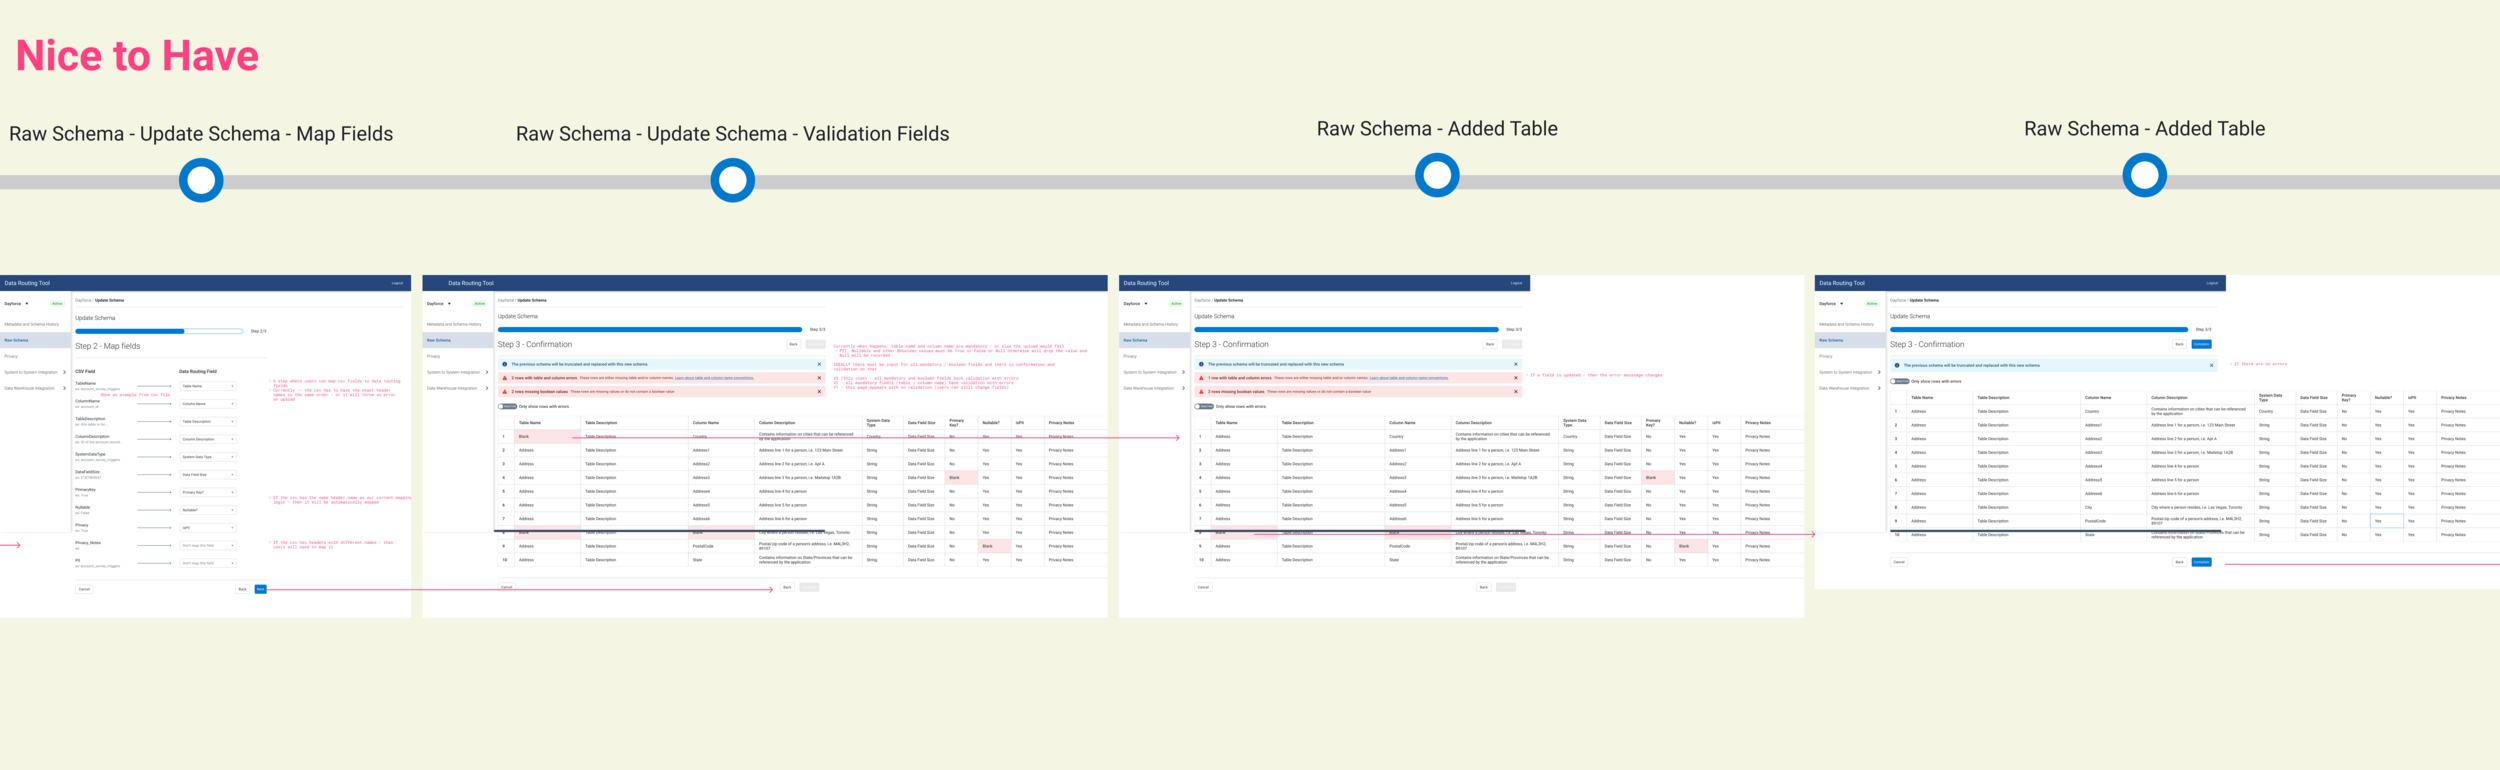The width and height of the screenshot is (2500, 770).
Task: Open the Nullable? dropdown in Map Fields mockup
Action: (x=208, y=510)
